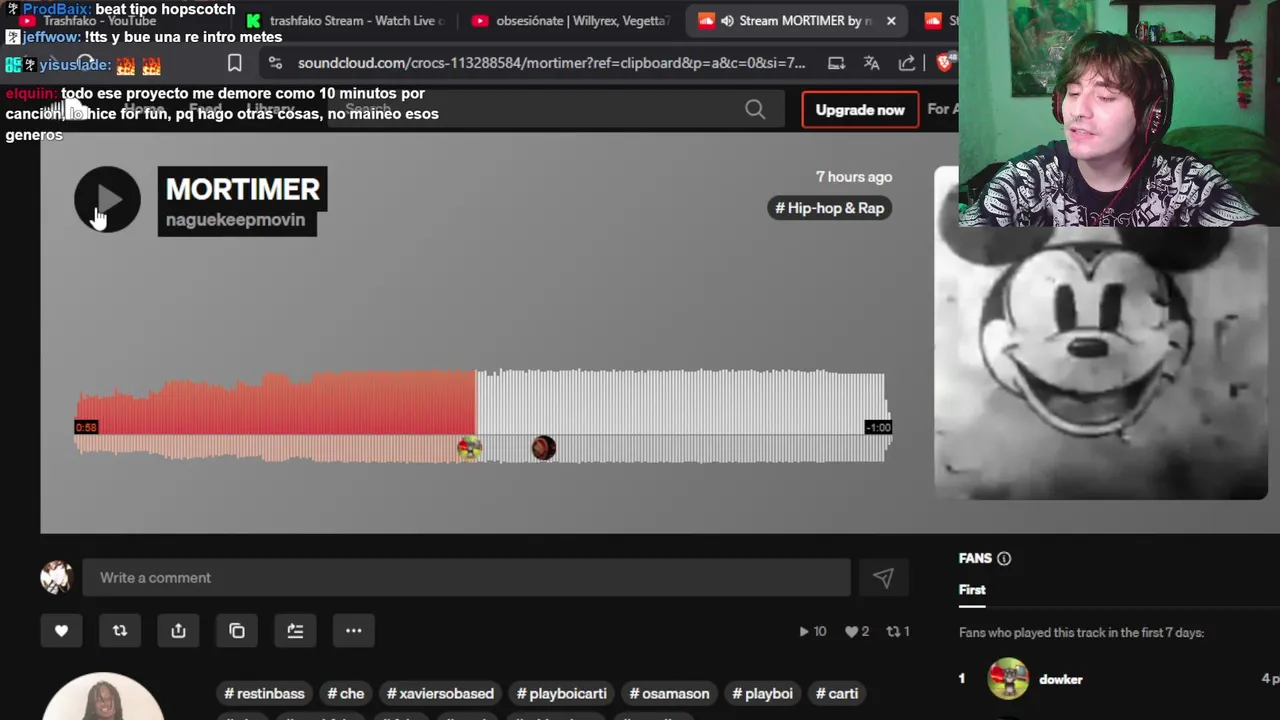Bookmark this page with bookmark icon

(234, 63)
